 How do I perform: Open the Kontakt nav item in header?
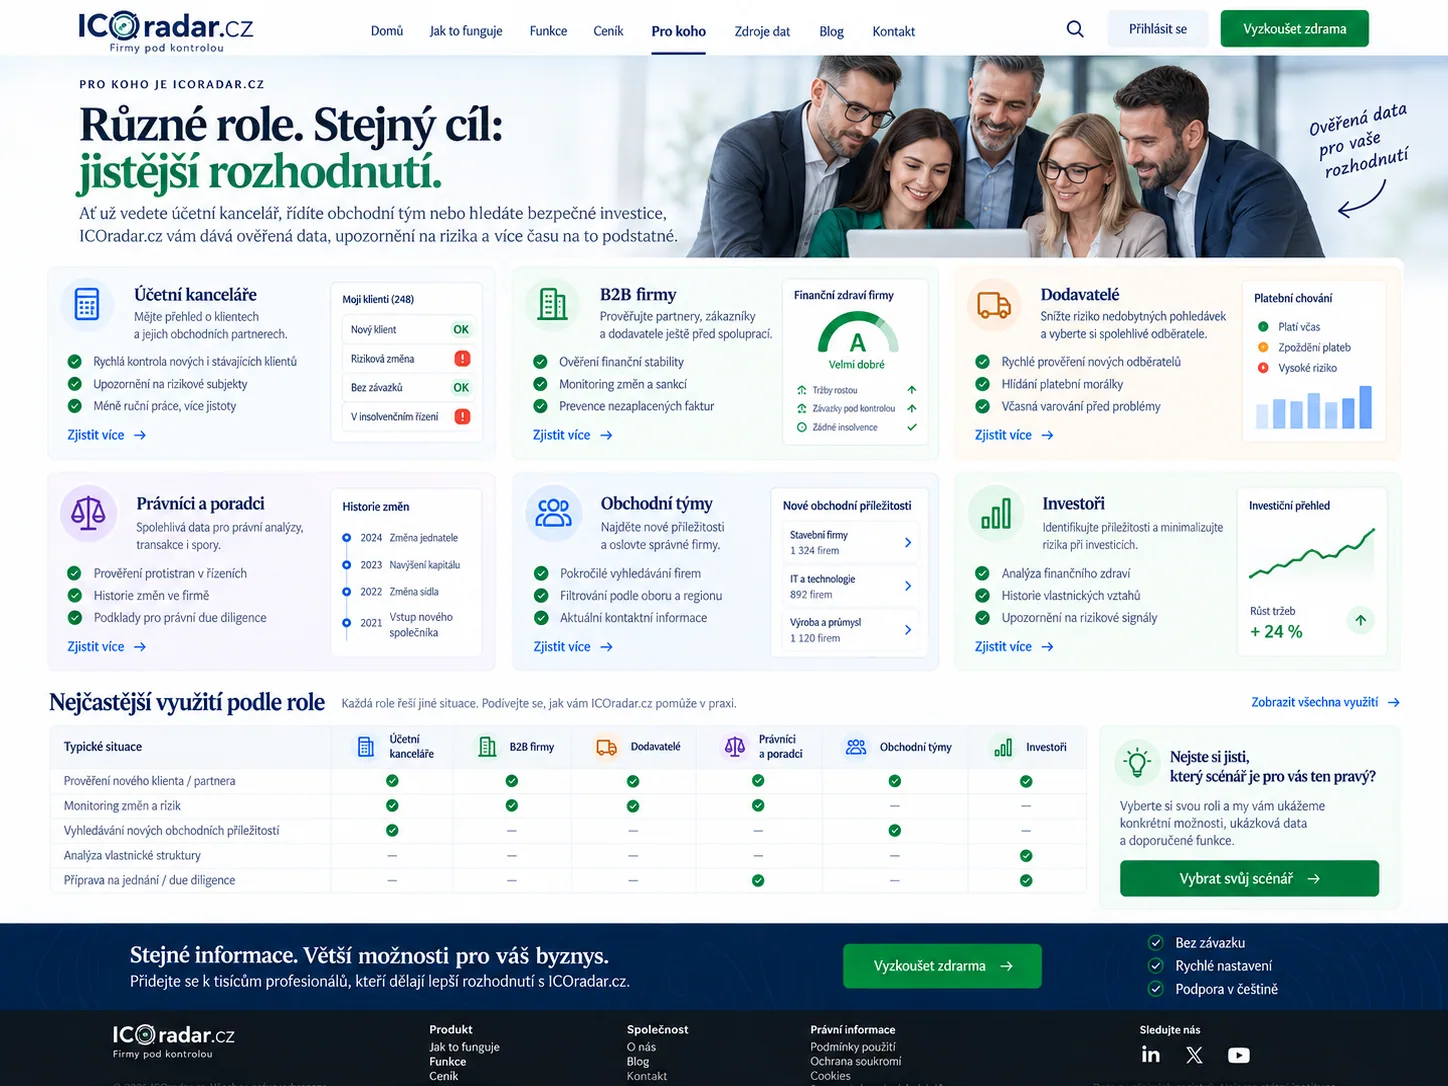click(x=893, y=31)
